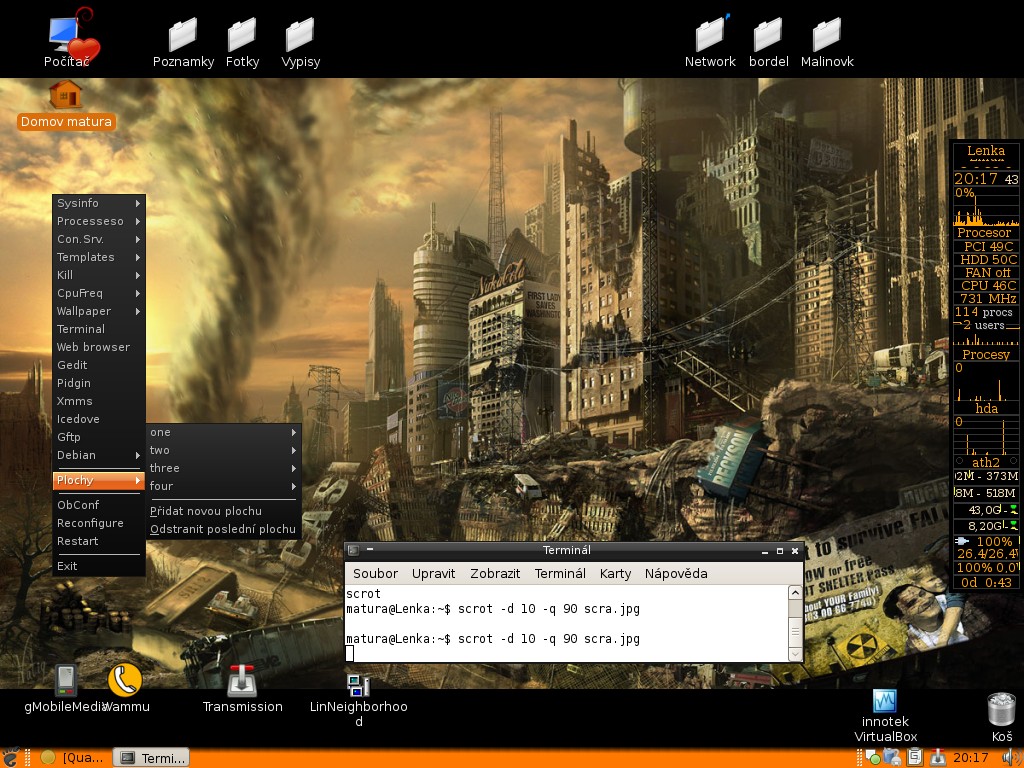Launch Gedit from the root menu
The image size is (1024, 768).
(99, 365)
